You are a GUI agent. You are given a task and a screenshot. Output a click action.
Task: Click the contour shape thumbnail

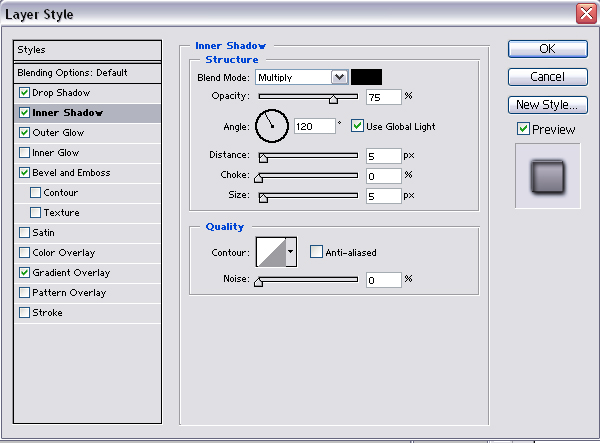tap(271, 252)
